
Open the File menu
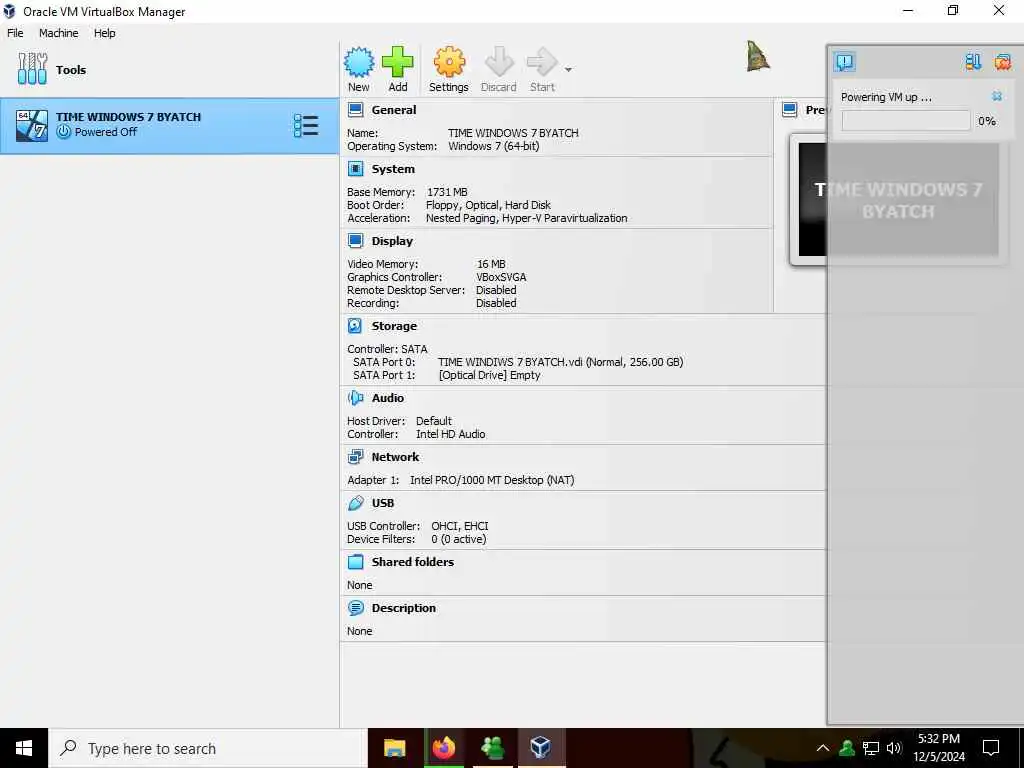[15, 33]
